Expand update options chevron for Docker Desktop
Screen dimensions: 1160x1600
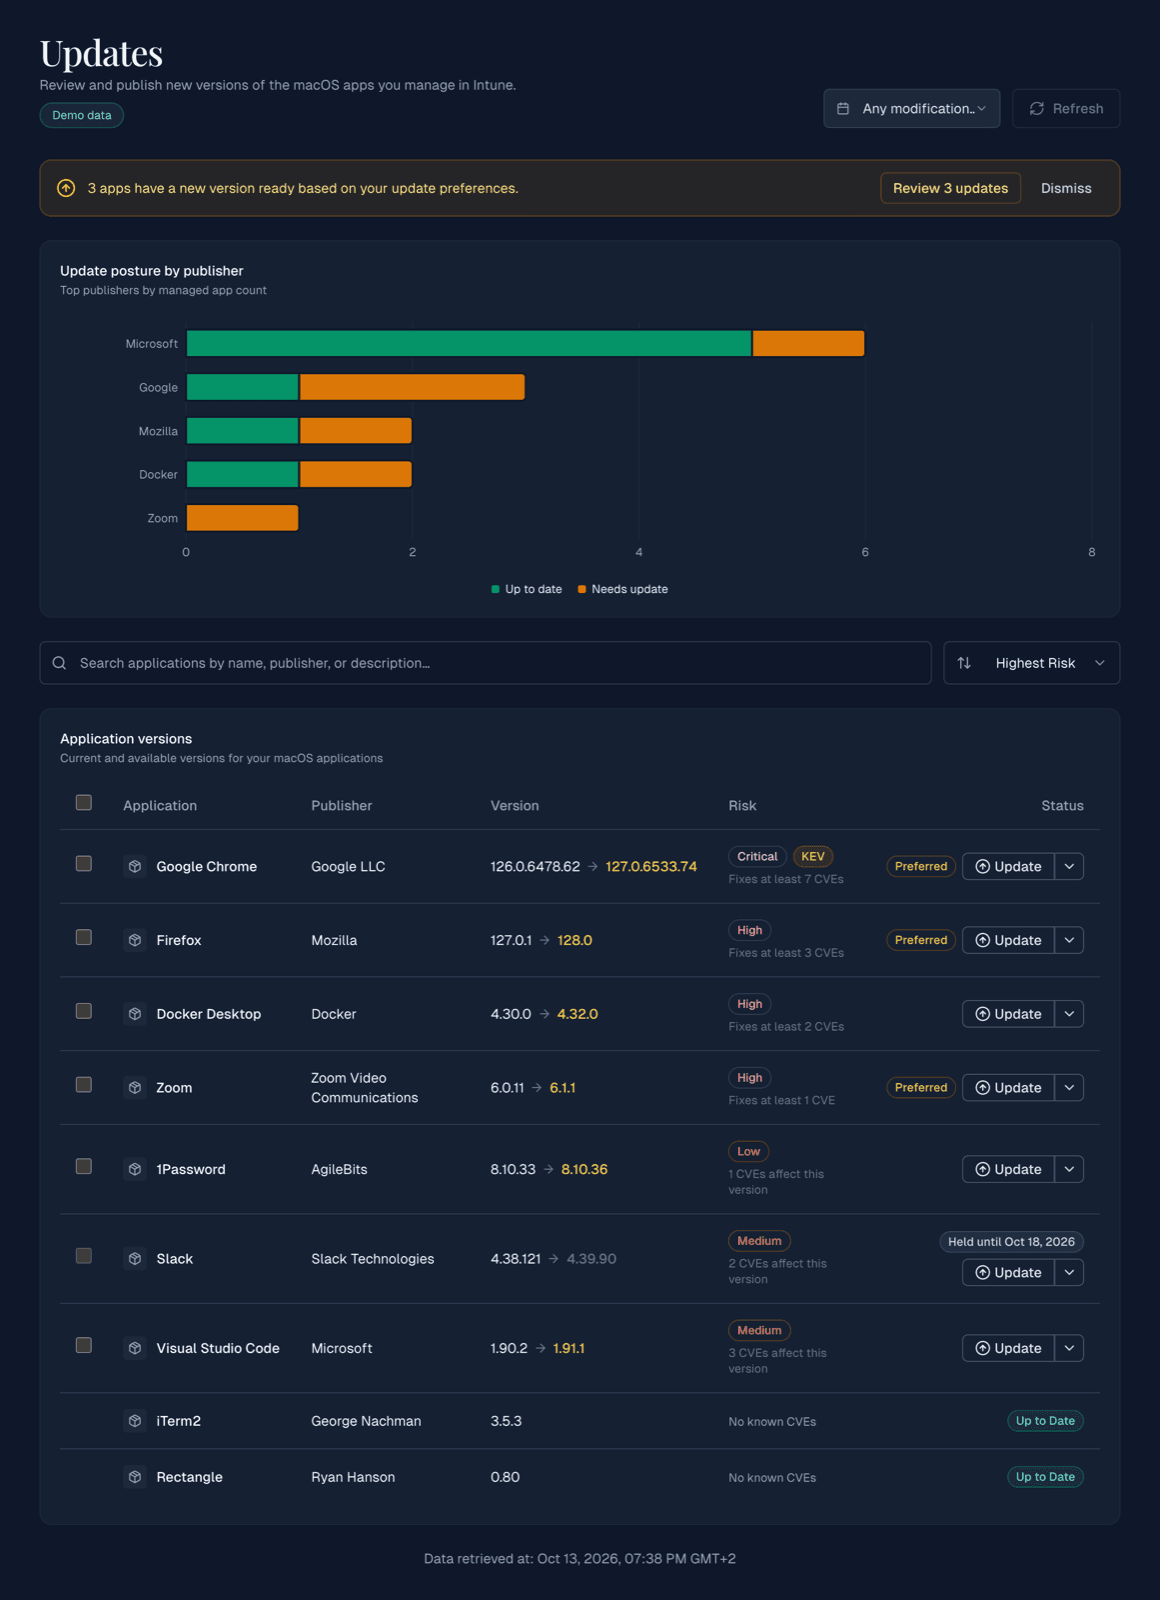point(1069,1014)
